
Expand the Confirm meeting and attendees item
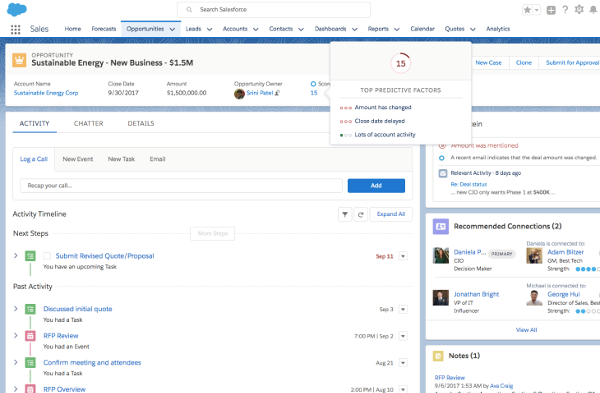[x=16, y=362]
